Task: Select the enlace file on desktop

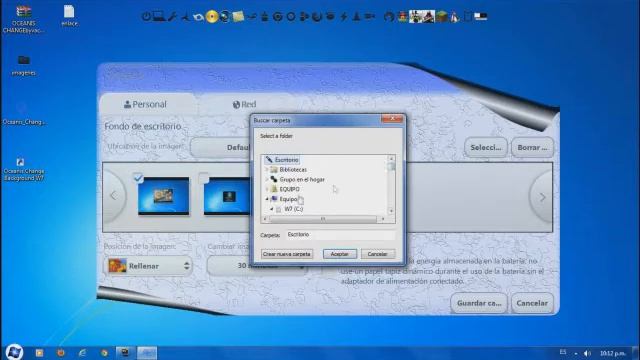Action: 69,16
